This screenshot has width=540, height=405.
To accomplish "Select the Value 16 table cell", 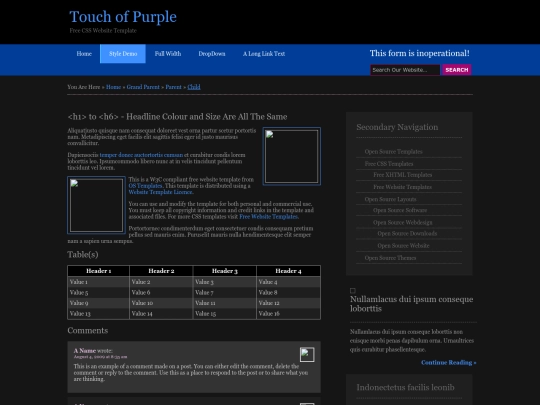I will tap(288, 314).
